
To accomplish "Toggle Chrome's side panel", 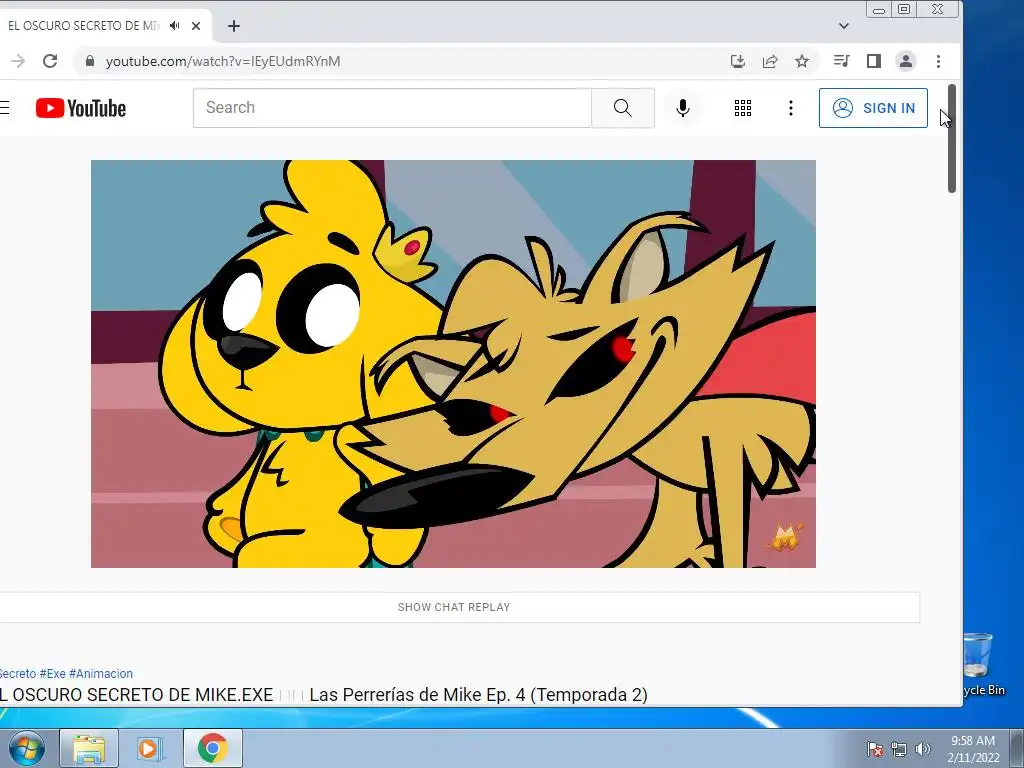I will point(874,61).
